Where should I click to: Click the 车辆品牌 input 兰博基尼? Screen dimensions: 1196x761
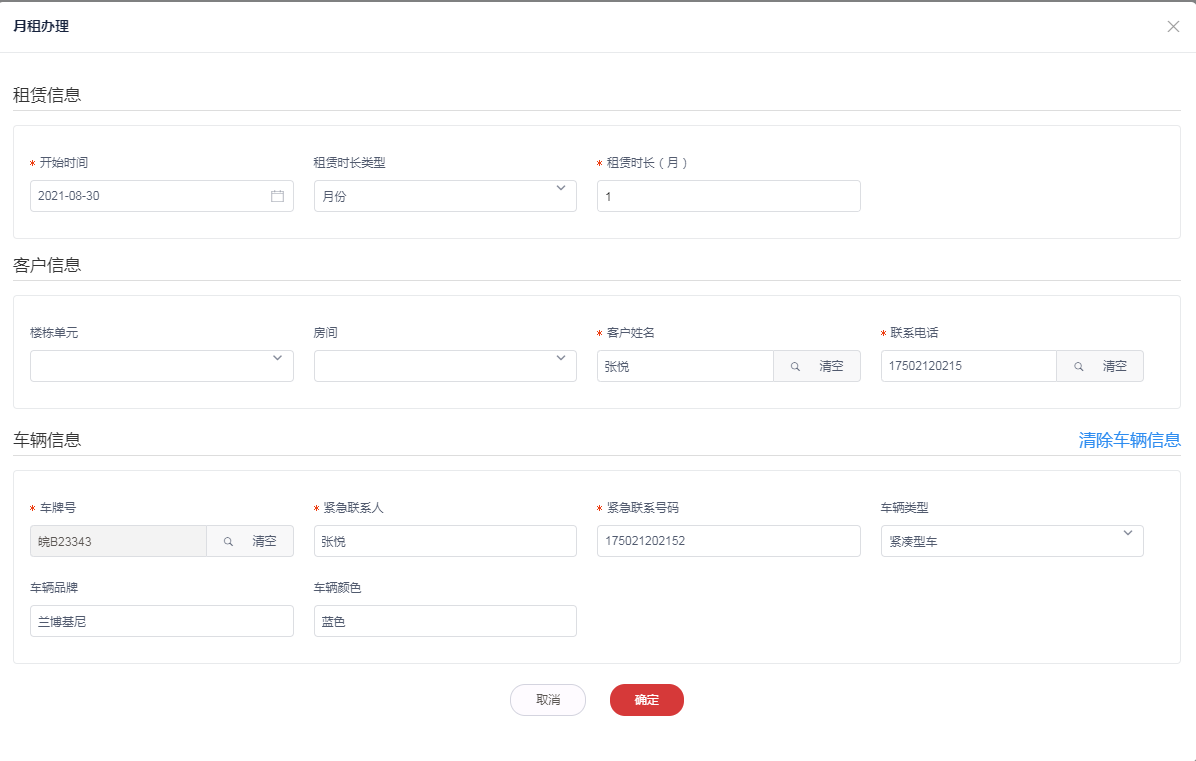162,621
